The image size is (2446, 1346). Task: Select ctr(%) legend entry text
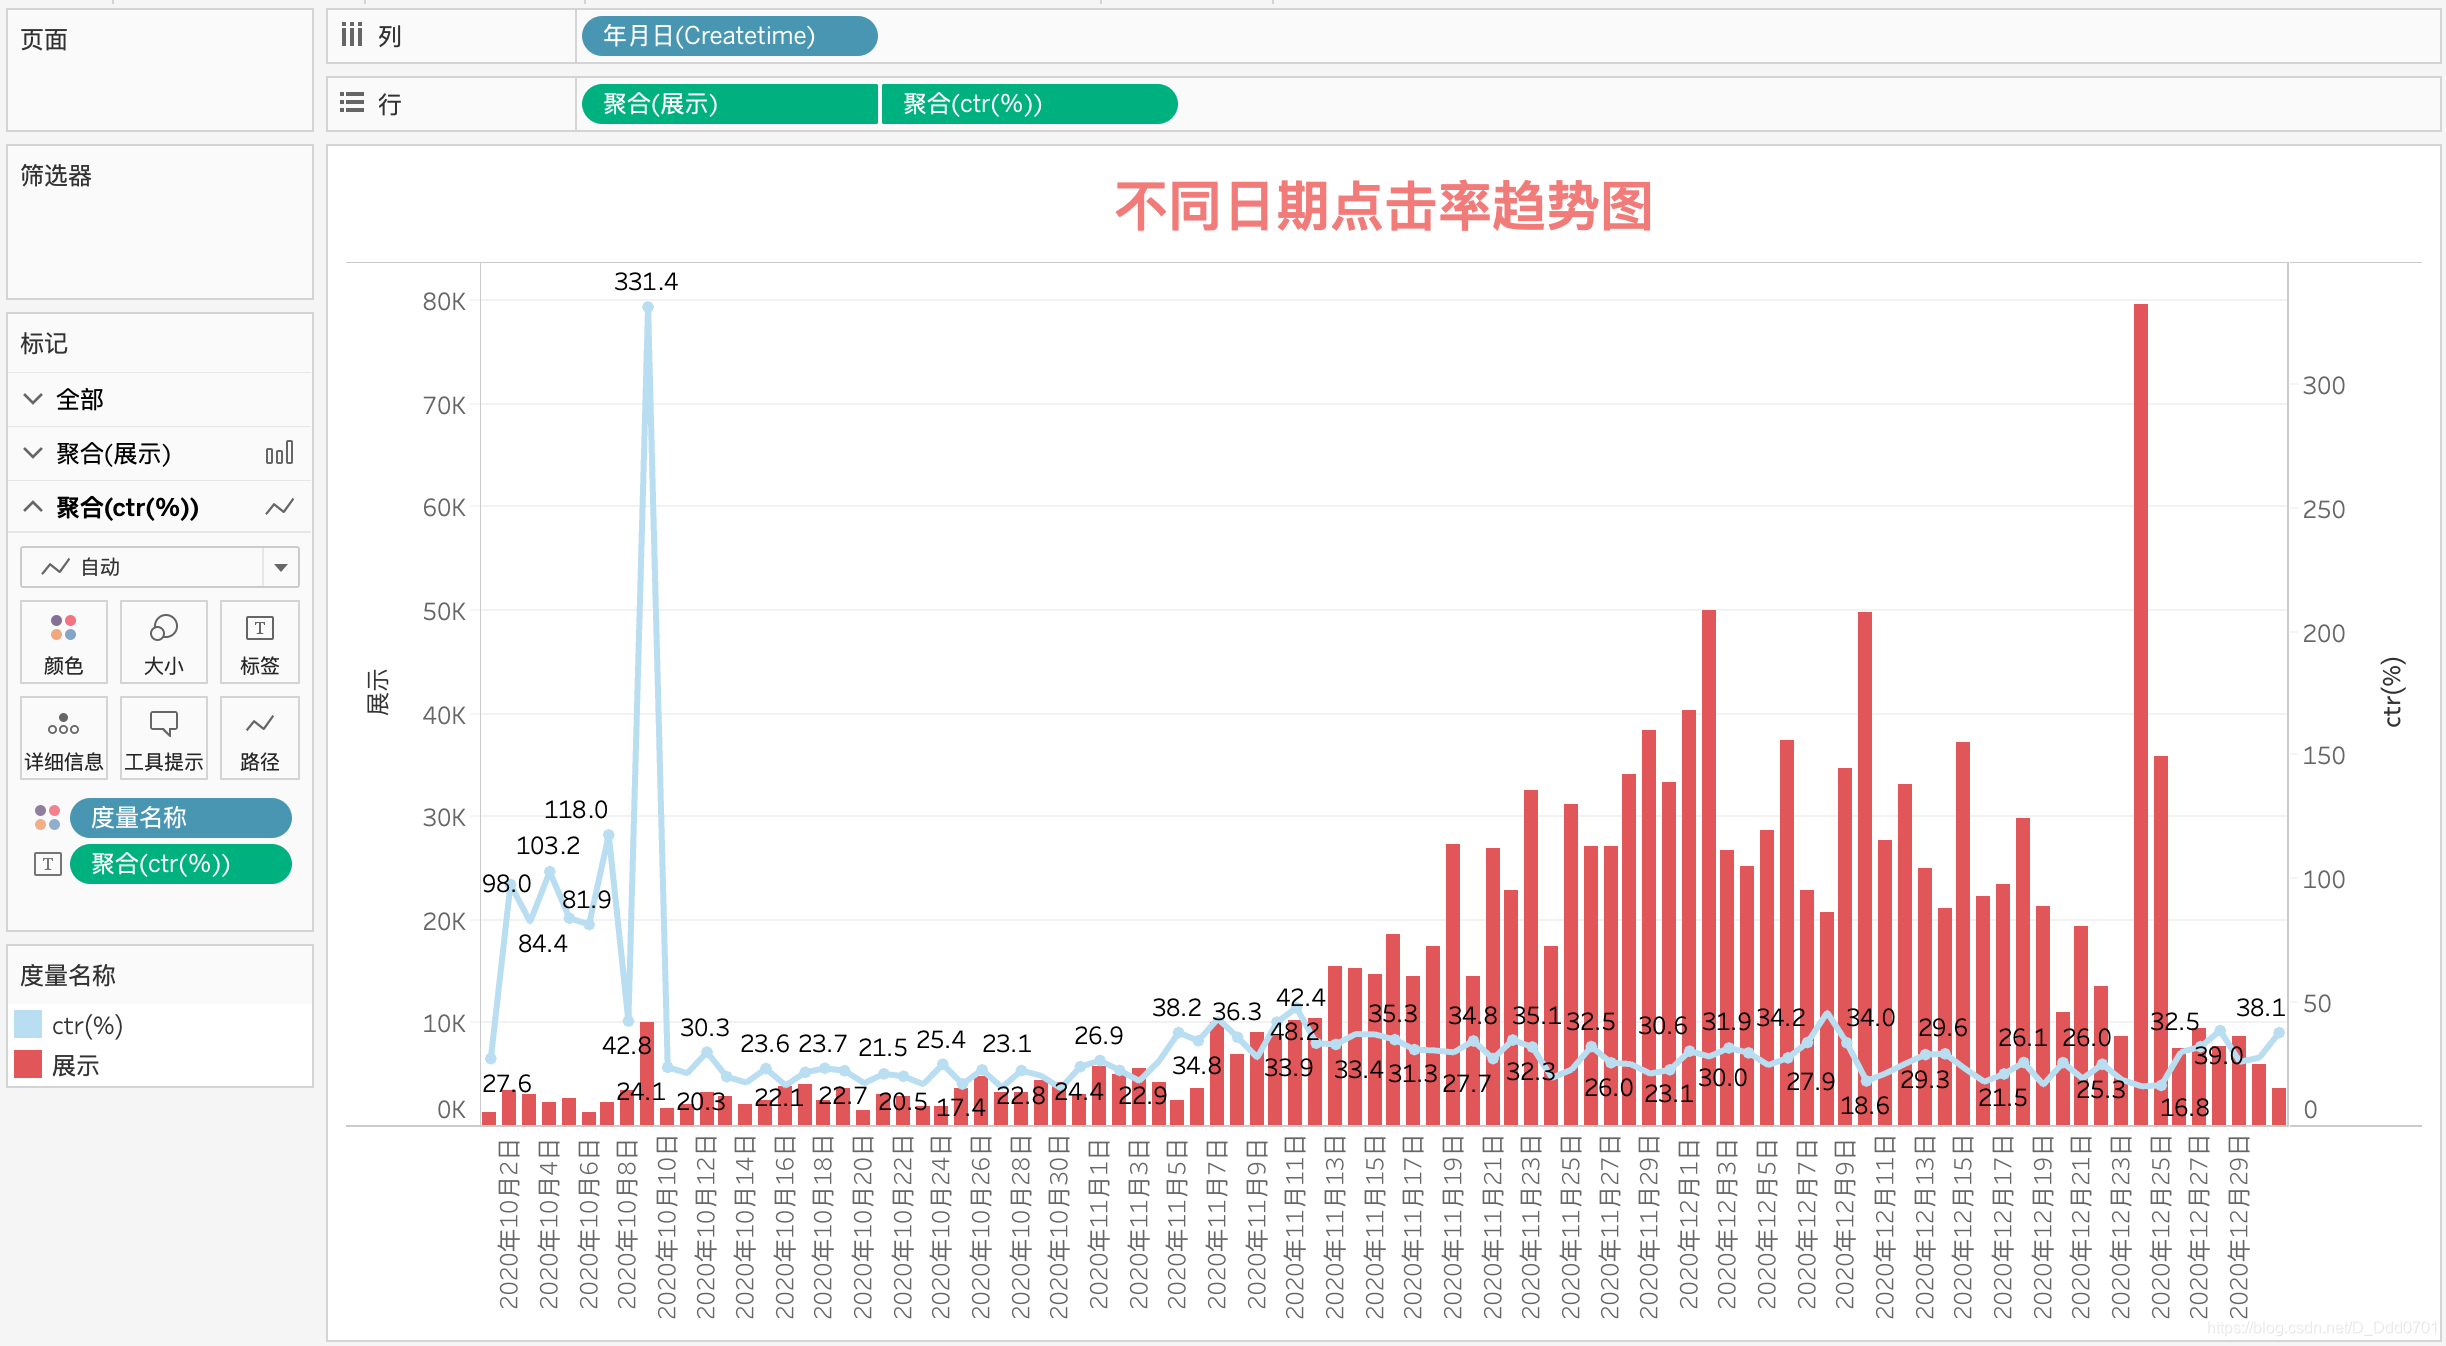87,1025
